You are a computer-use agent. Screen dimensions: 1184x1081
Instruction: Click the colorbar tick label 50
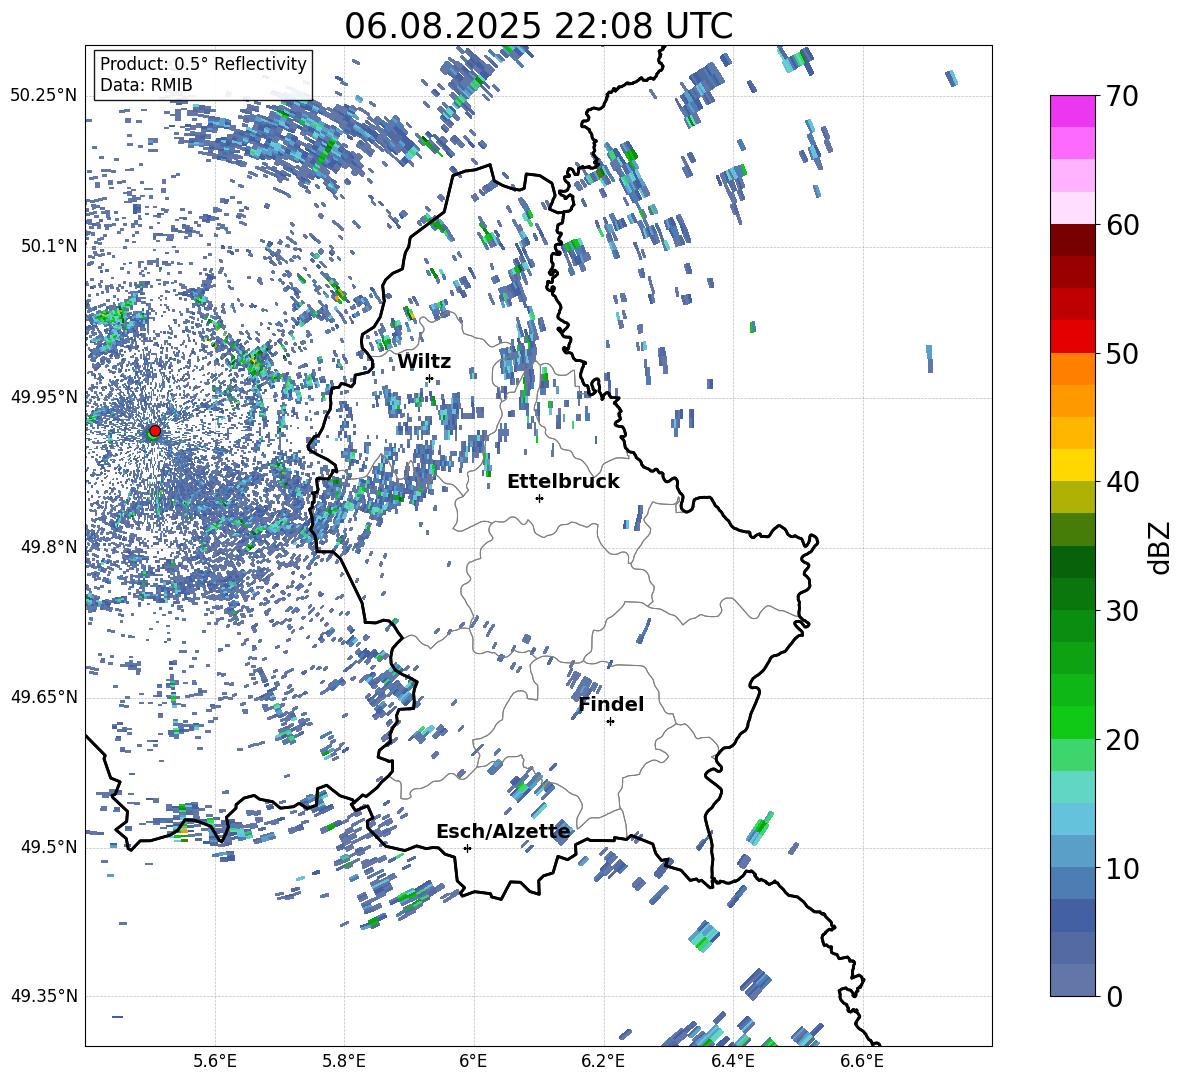click(1122, 354)
